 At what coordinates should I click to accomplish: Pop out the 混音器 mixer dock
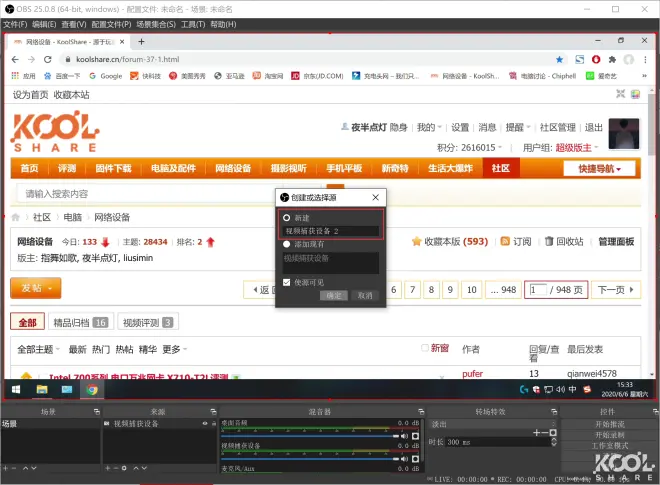pyautogui.click(x=421, y=412)
